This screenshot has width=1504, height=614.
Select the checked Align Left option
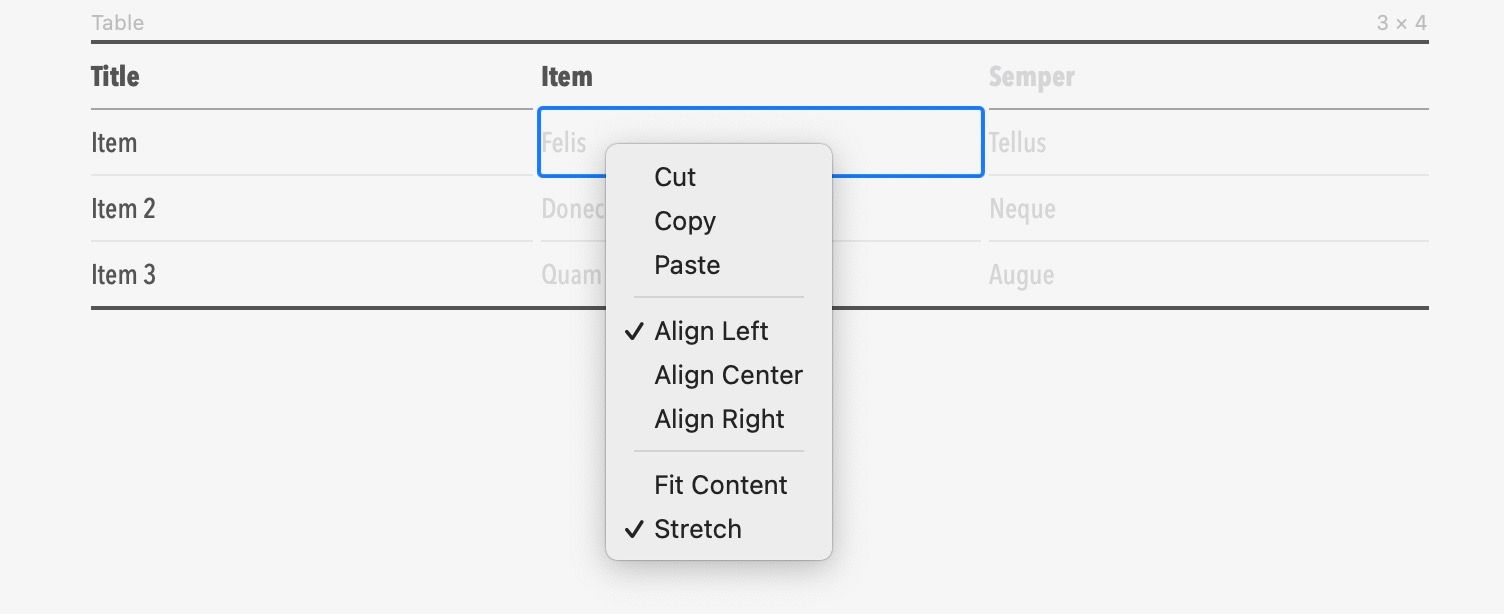711,331
